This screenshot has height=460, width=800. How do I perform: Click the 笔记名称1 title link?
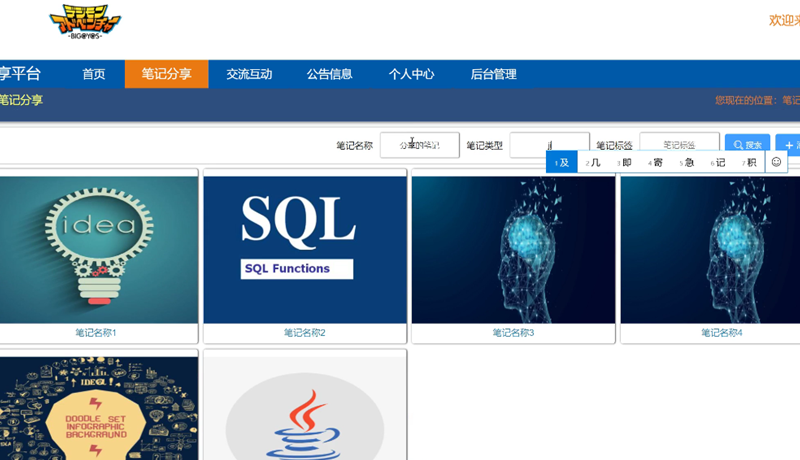[96, 333]
